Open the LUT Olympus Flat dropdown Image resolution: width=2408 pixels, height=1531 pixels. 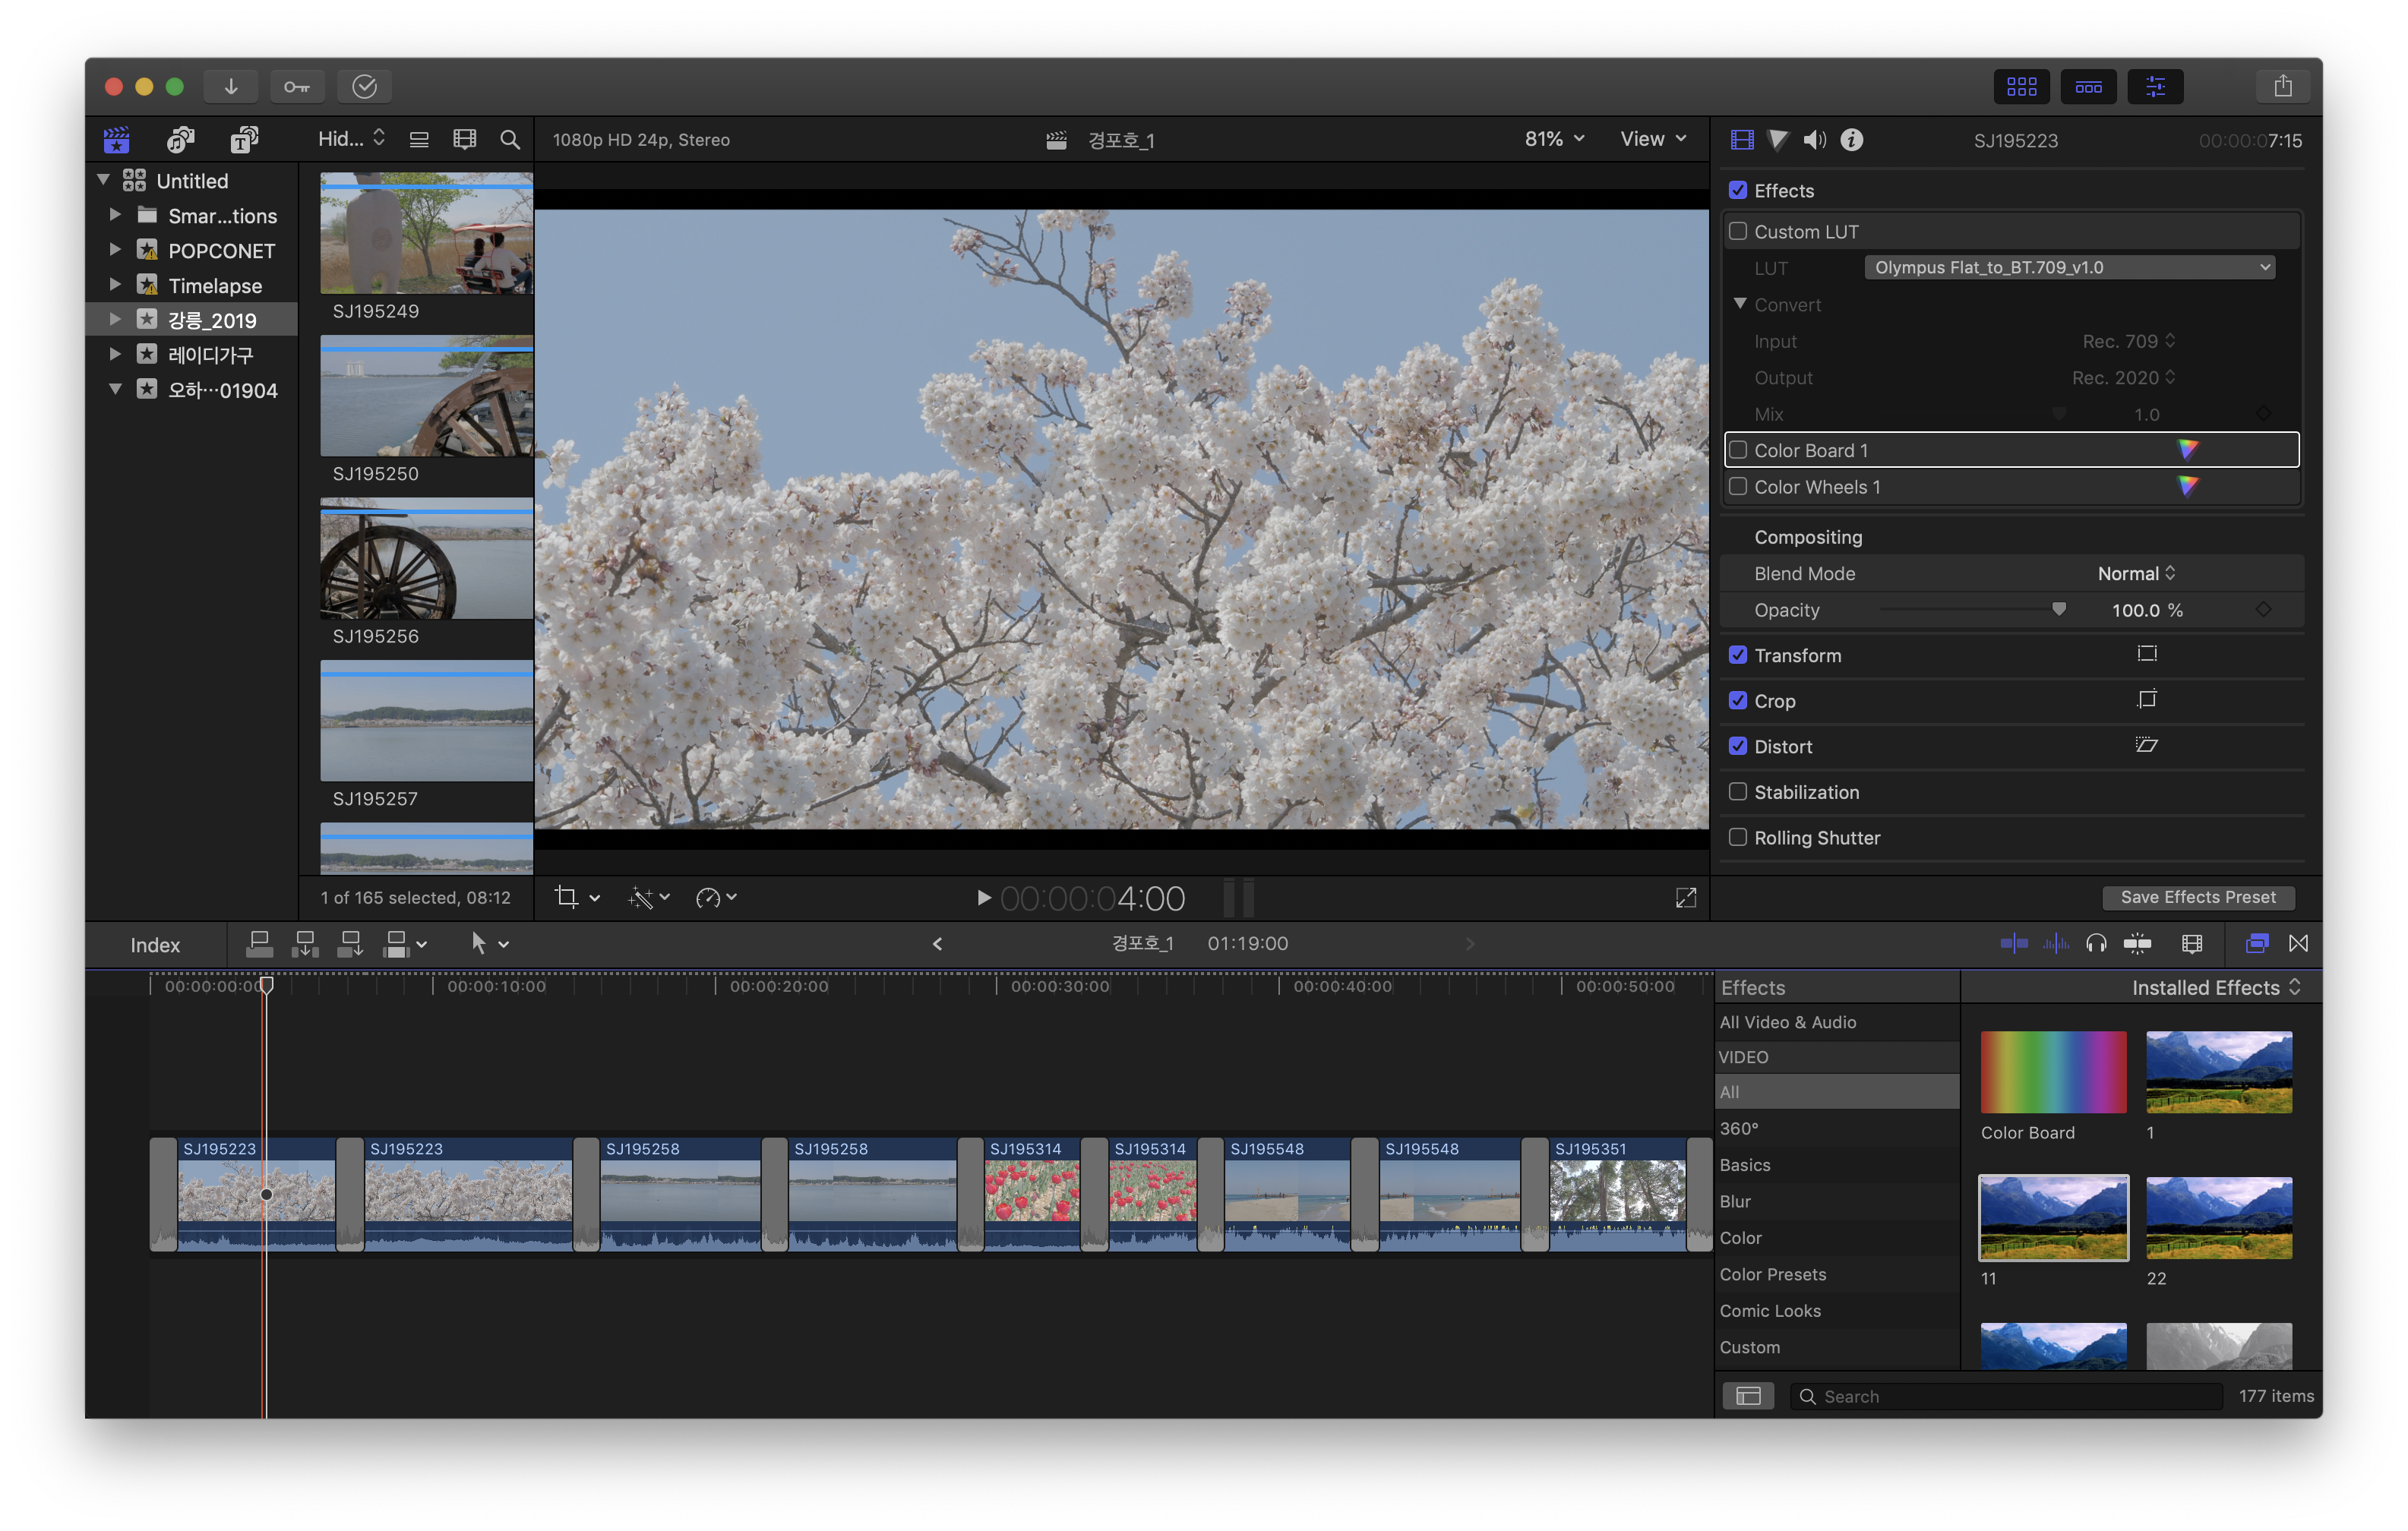click(2069, 267)
